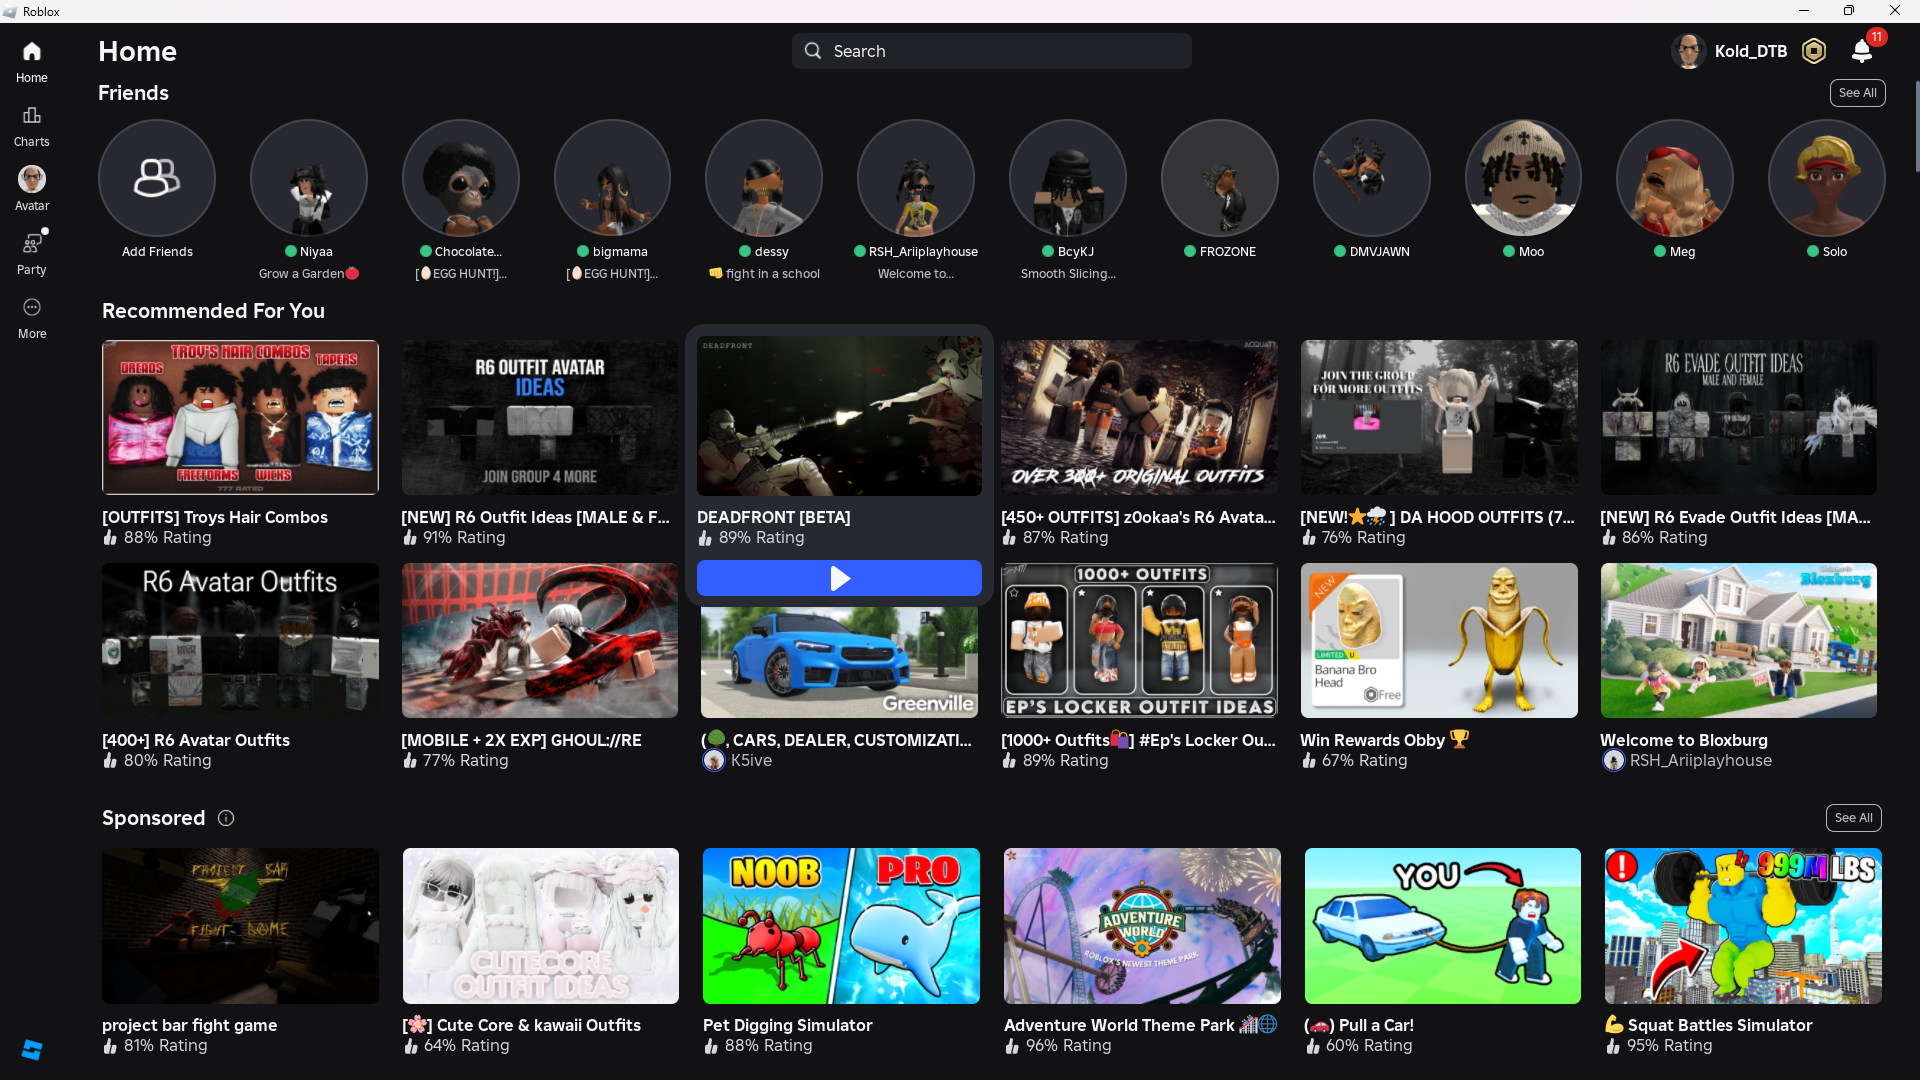Click RSH_Ariiplayhouse under Welcome to Bloxburg

click(x=1701, y=761)
